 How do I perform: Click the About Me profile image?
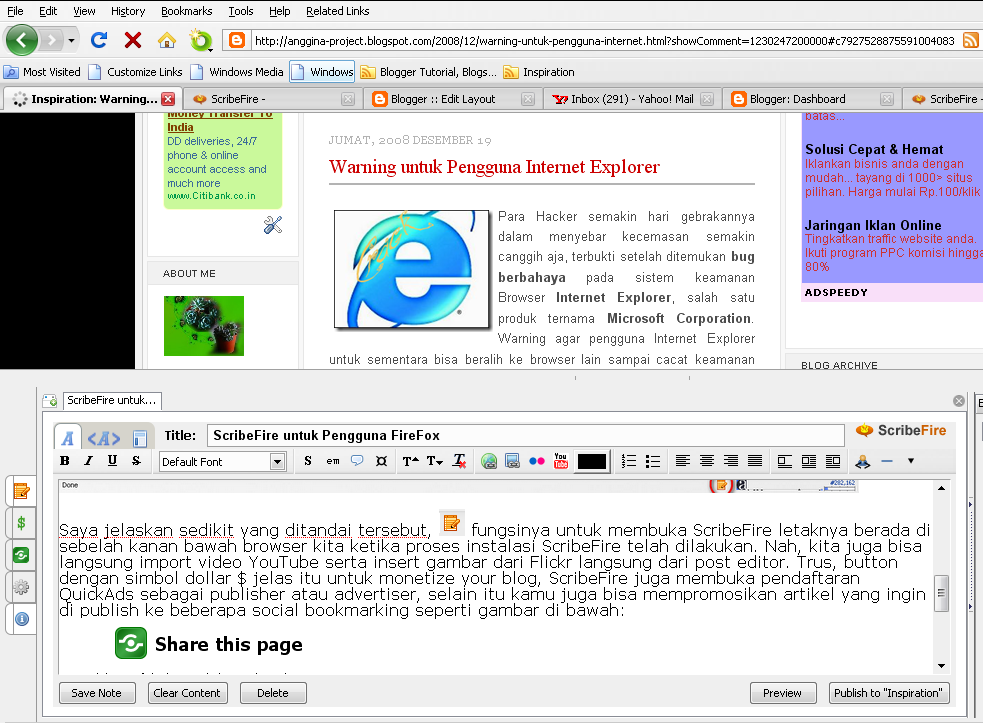[204, 326]
